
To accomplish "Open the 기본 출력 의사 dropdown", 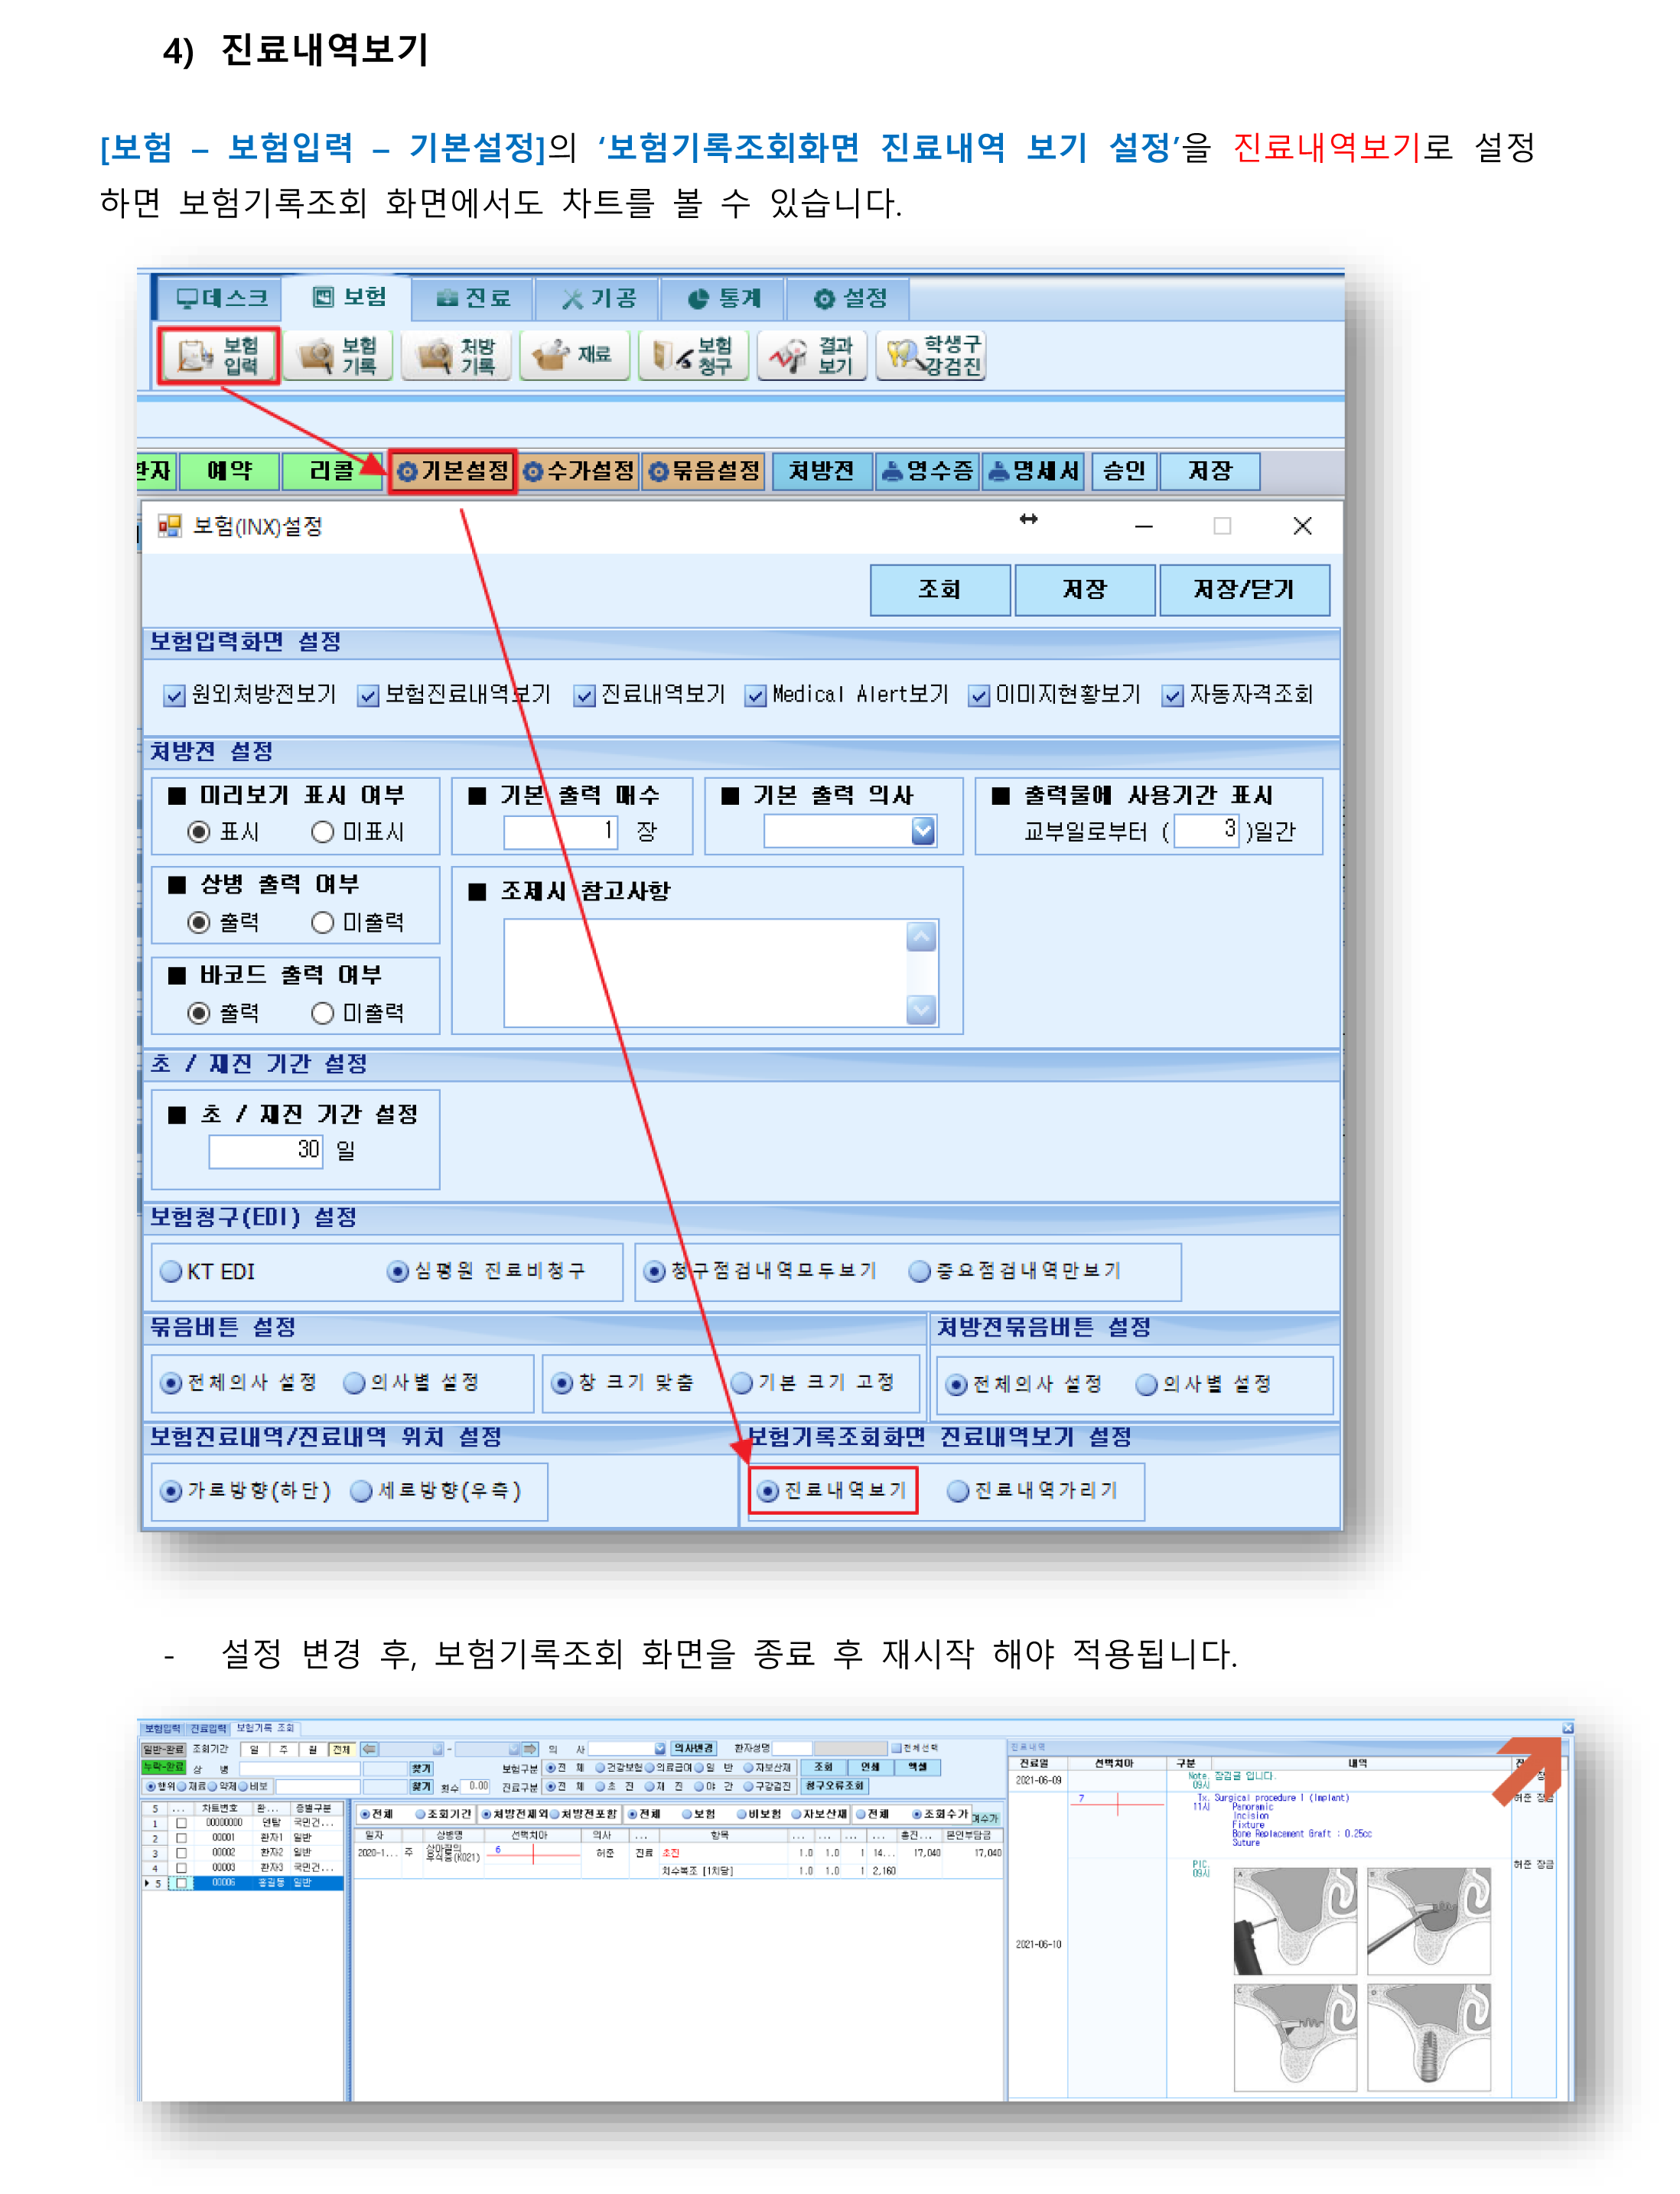I will point(923,831).
